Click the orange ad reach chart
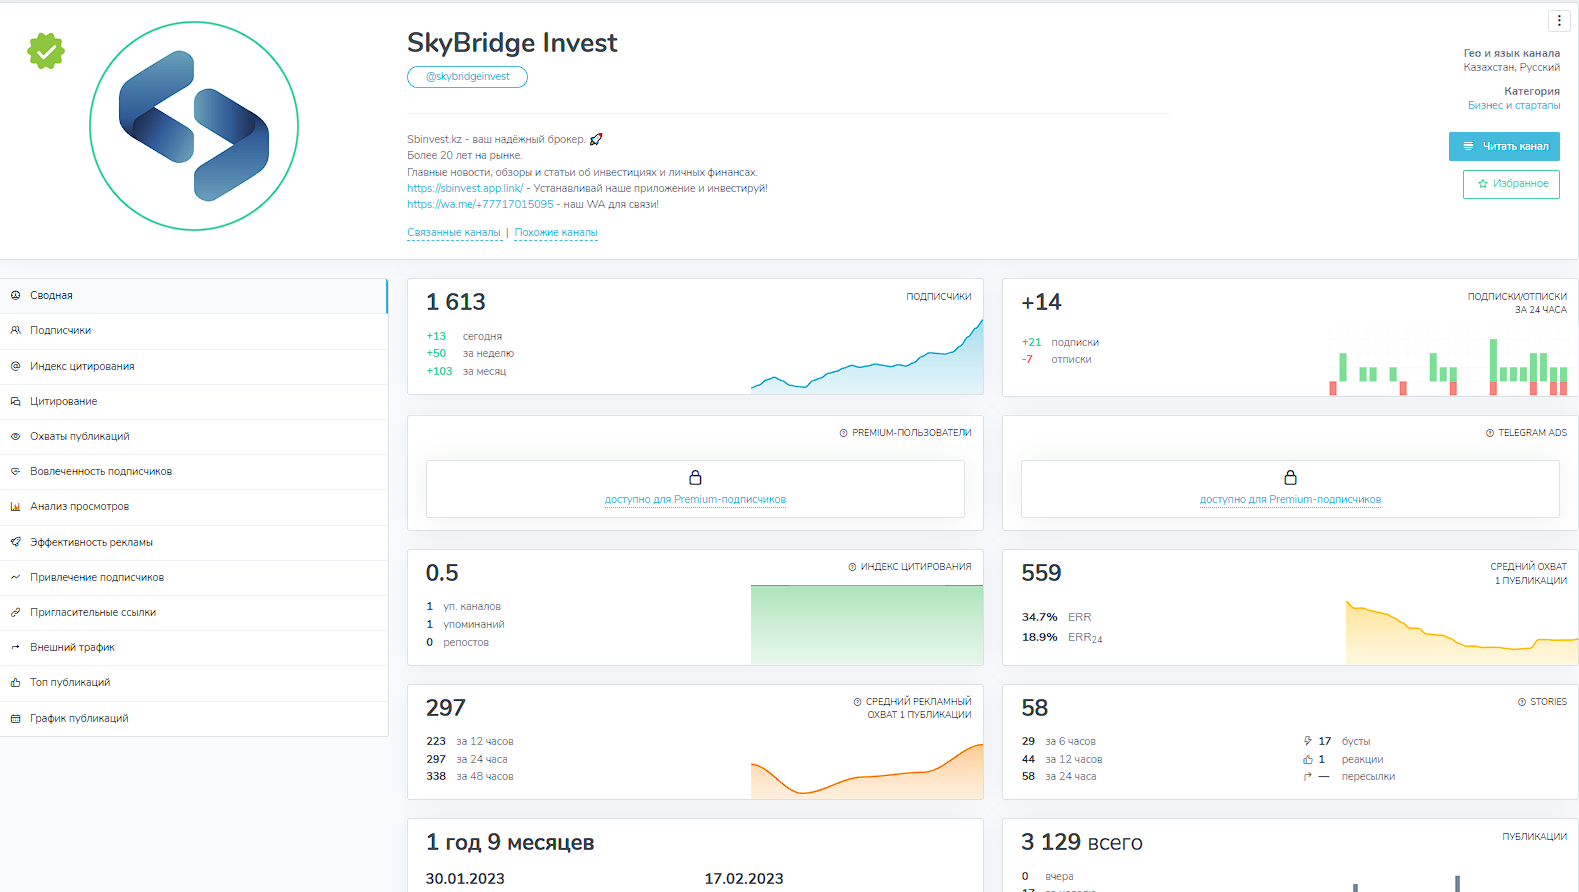 [x=867, y=771]
